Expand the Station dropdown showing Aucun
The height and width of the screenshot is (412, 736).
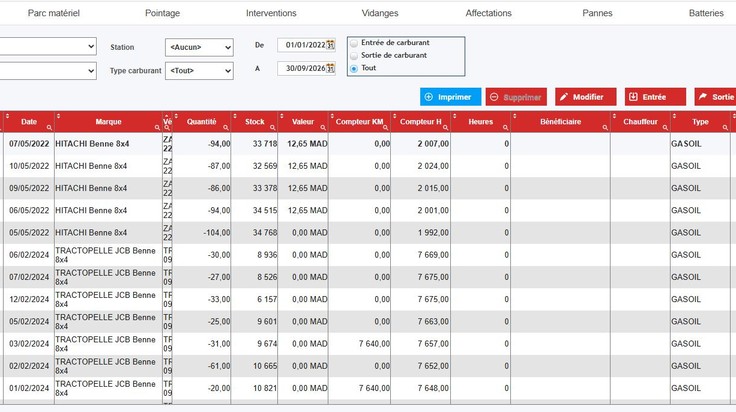click(199, 47)
